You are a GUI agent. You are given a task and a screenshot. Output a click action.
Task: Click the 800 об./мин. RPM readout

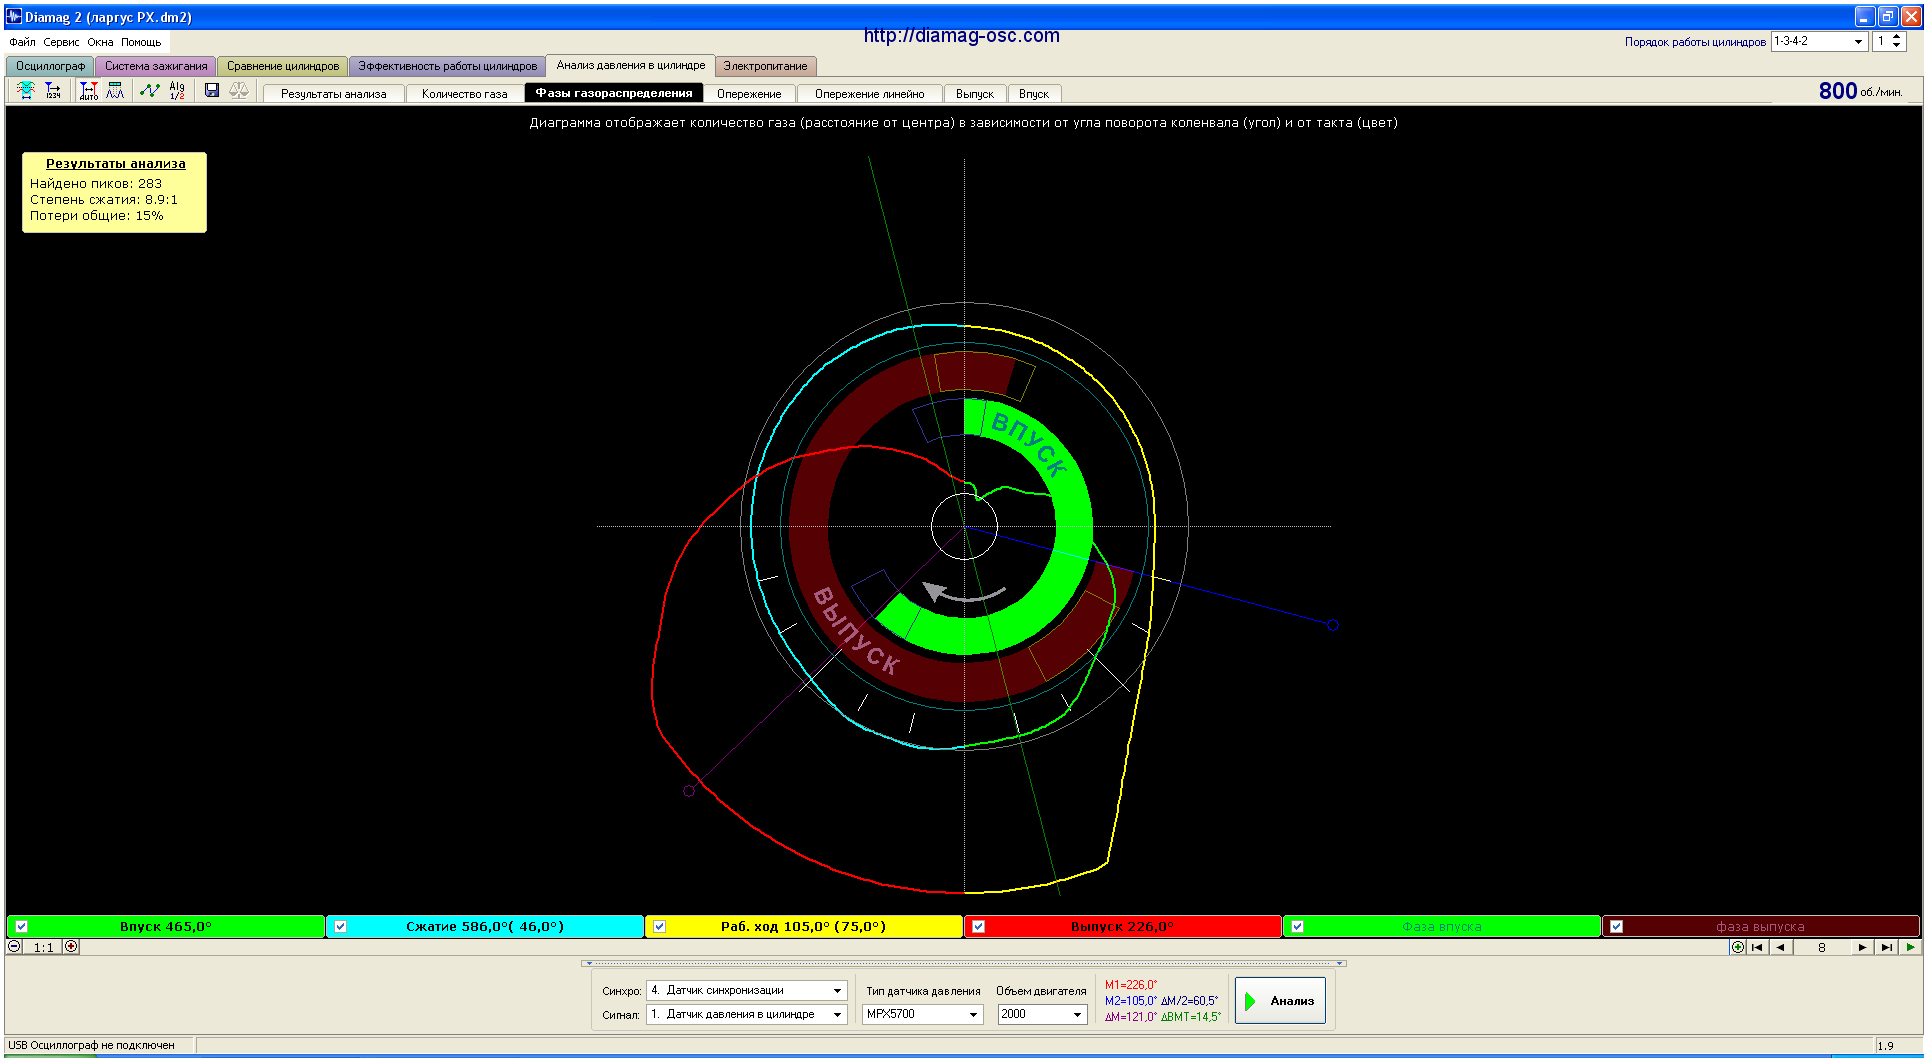click(1860, 91)
